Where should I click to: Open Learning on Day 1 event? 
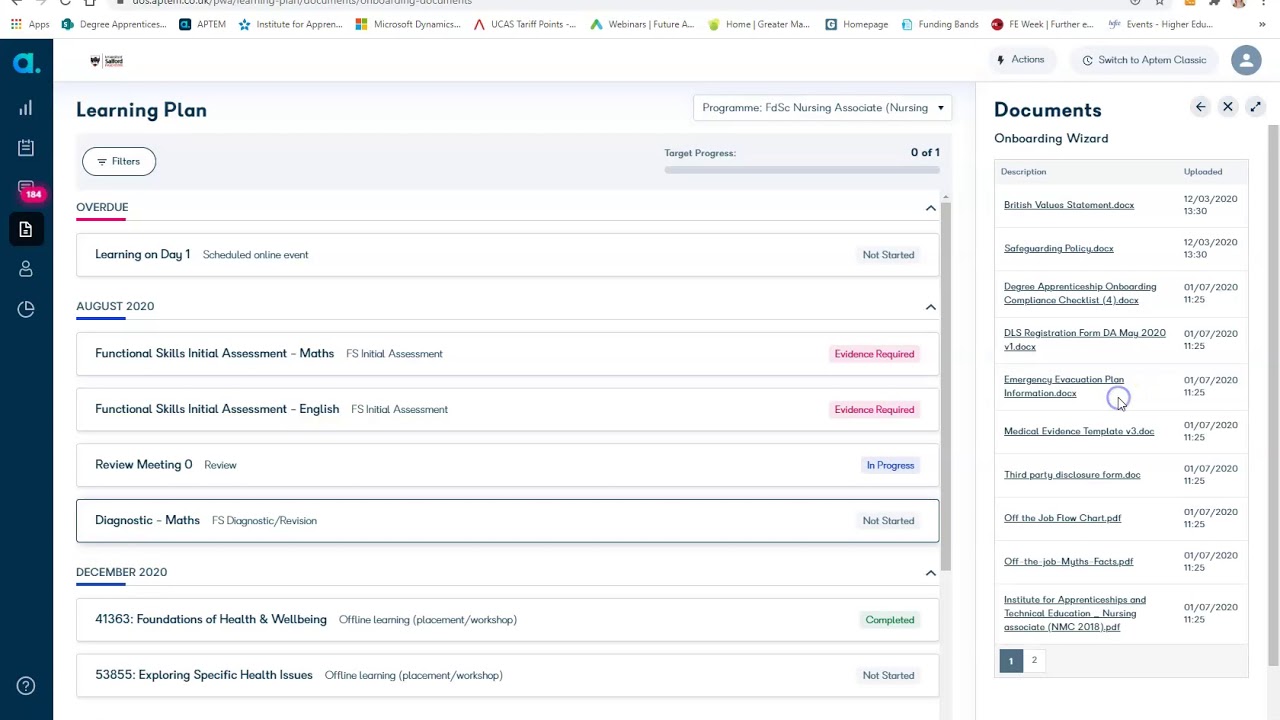coord(507,255)
